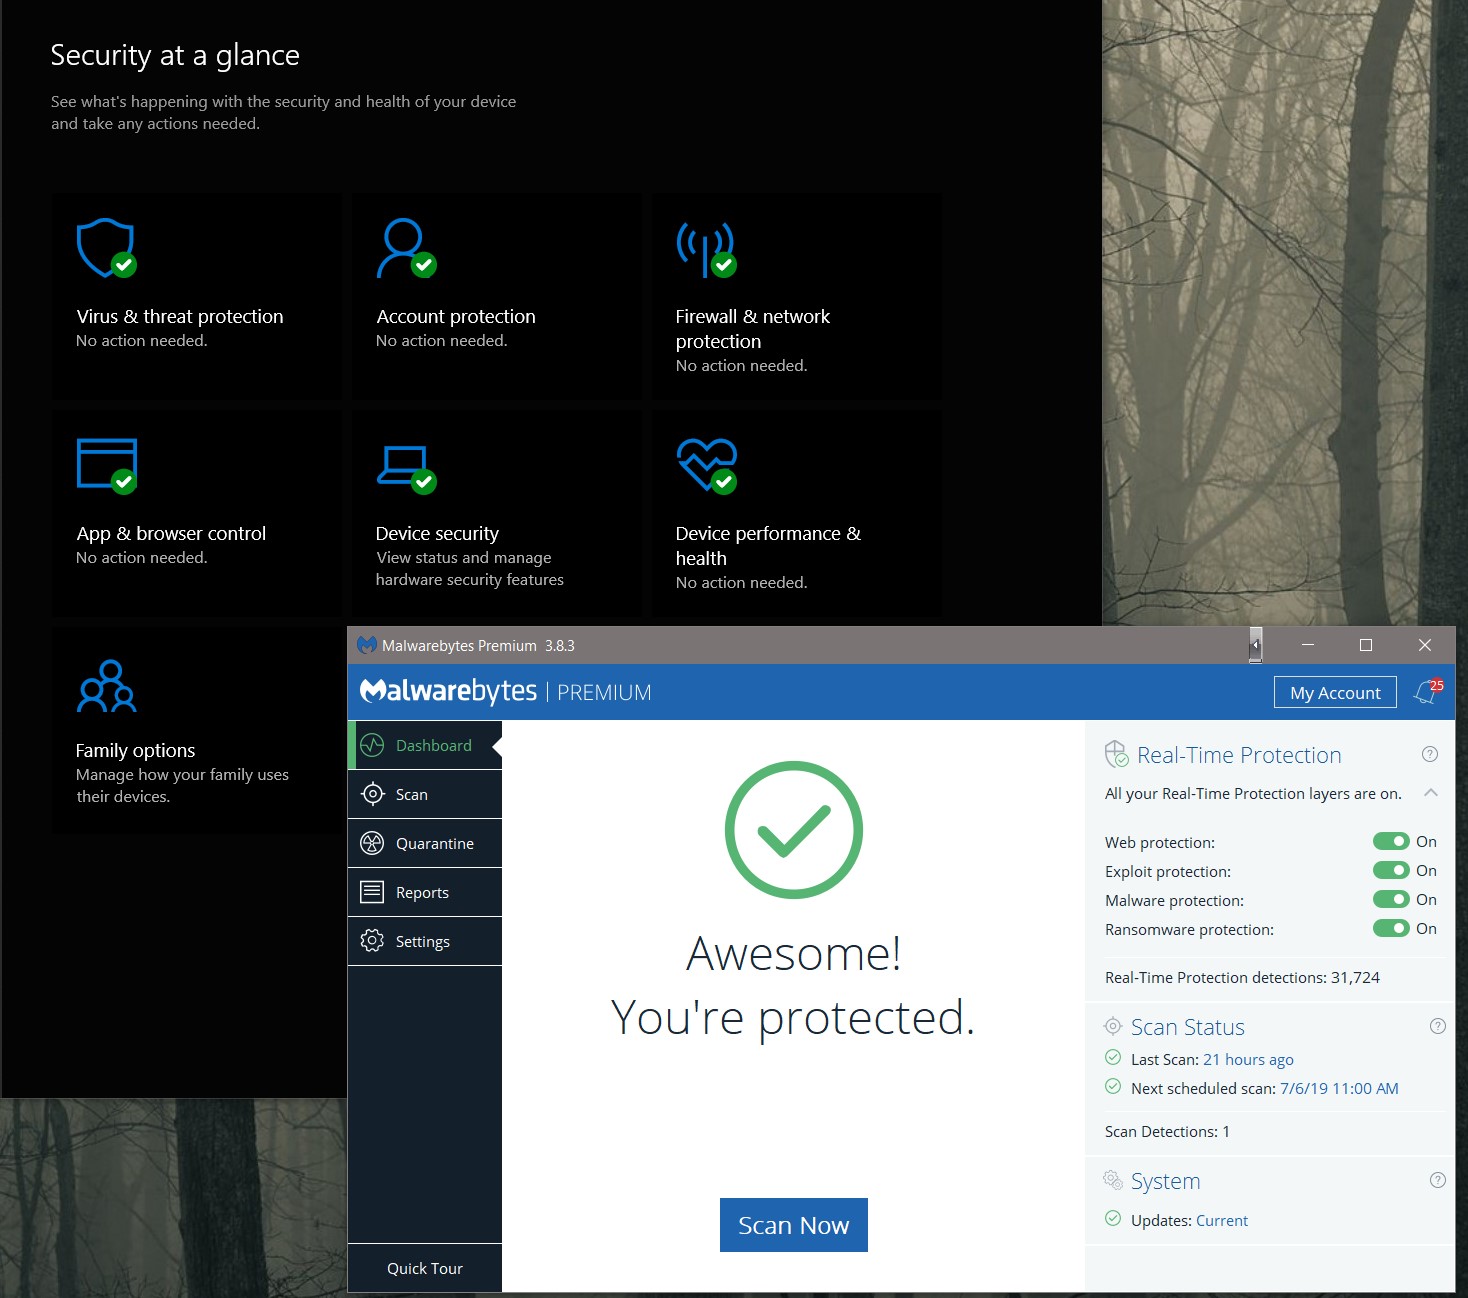Click the green check icon beside Last Scan
The height and width of the screenshot is (1298, 1468).
tap(1113, 1058)
